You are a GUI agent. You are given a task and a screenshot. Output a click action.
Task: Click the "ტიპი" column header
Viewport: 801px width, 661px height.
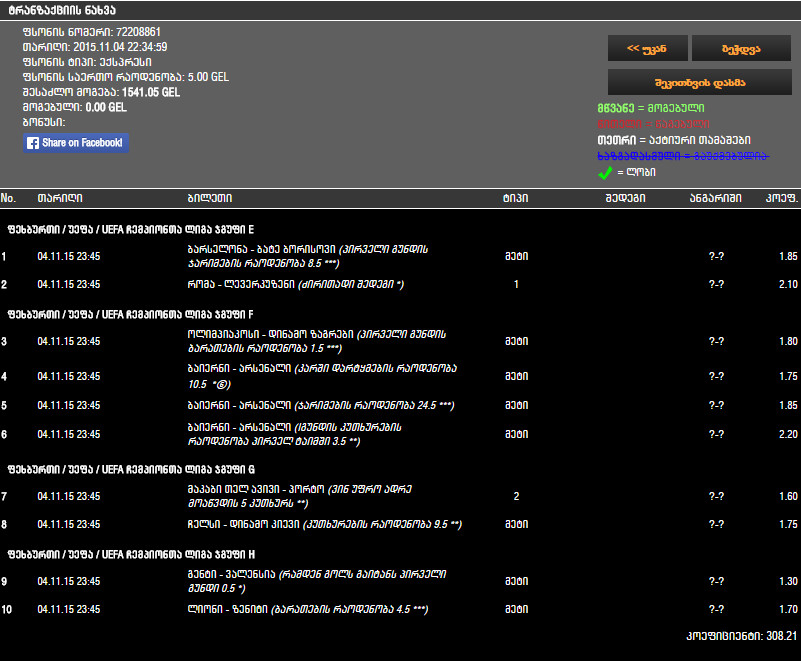pos(516,198)
